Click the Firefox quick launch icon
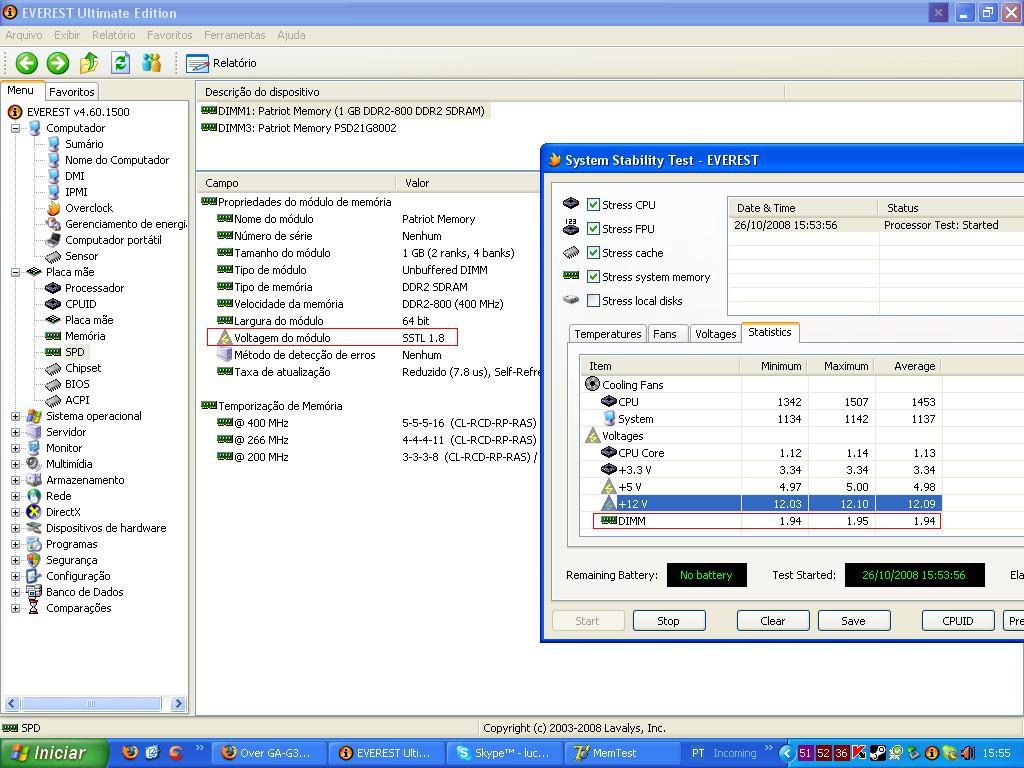 [x=130, y=752]
